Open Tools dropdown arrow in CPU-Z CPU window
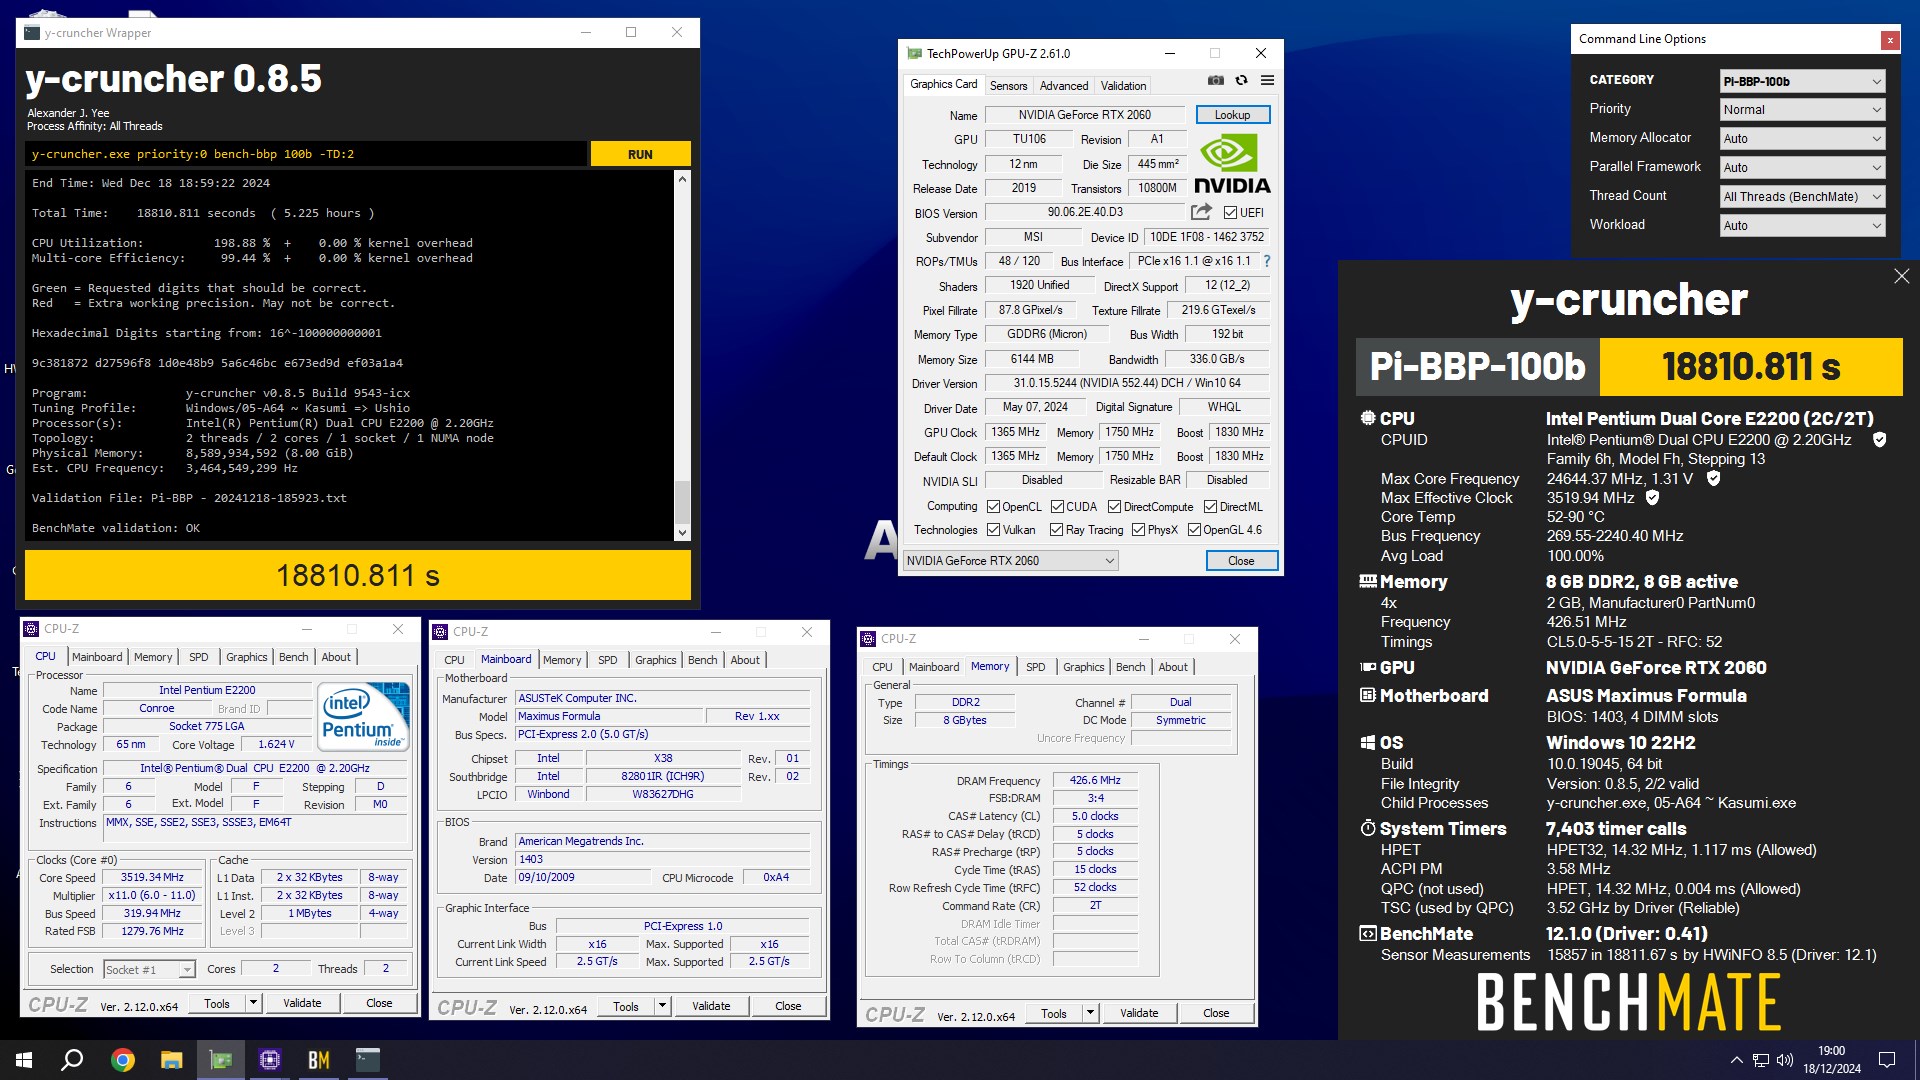This screenshot has height=1080, width=1920. pos(253,1003)
